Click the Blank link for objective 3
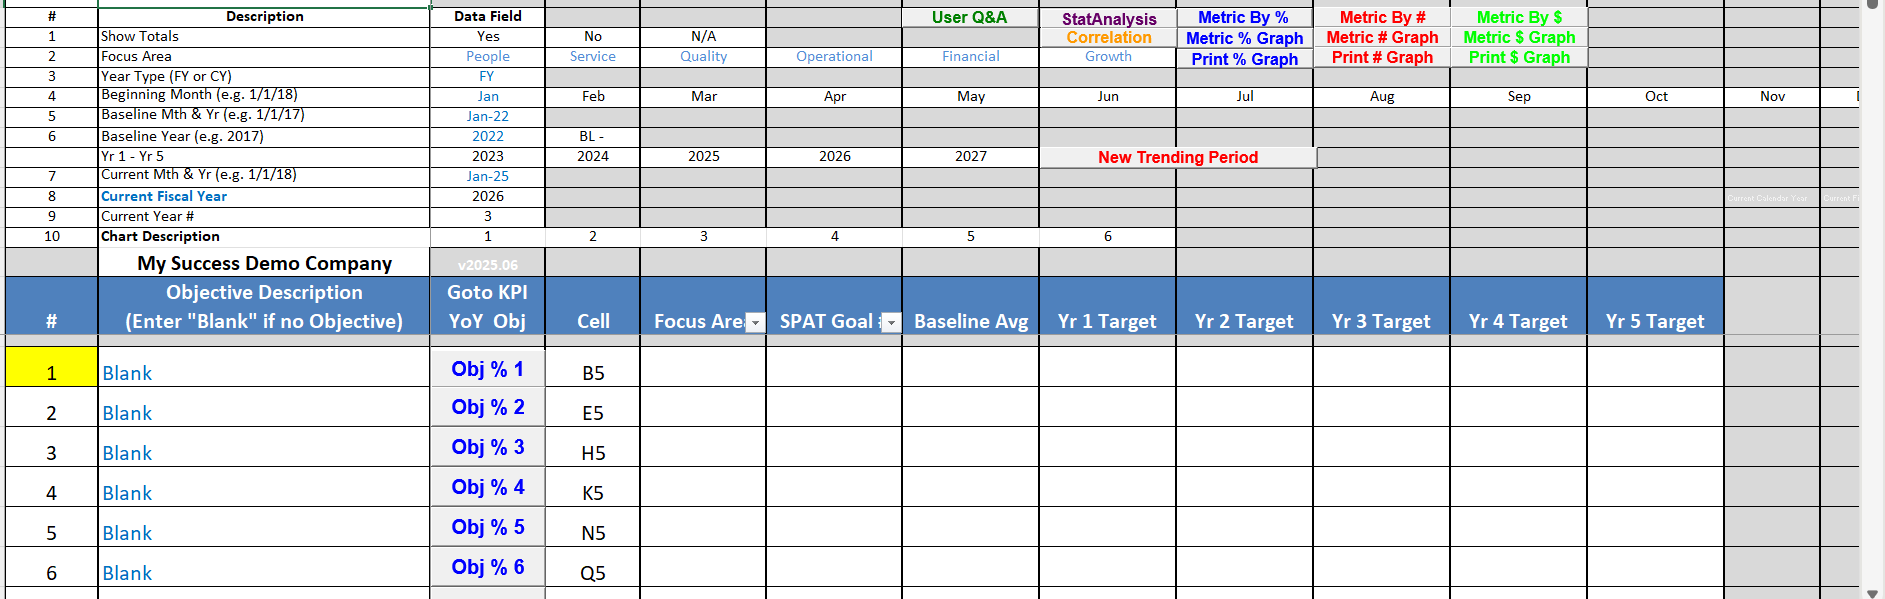Image resolution: width=1885 pixels, height=599 pixels. click(x=127, y=453)
